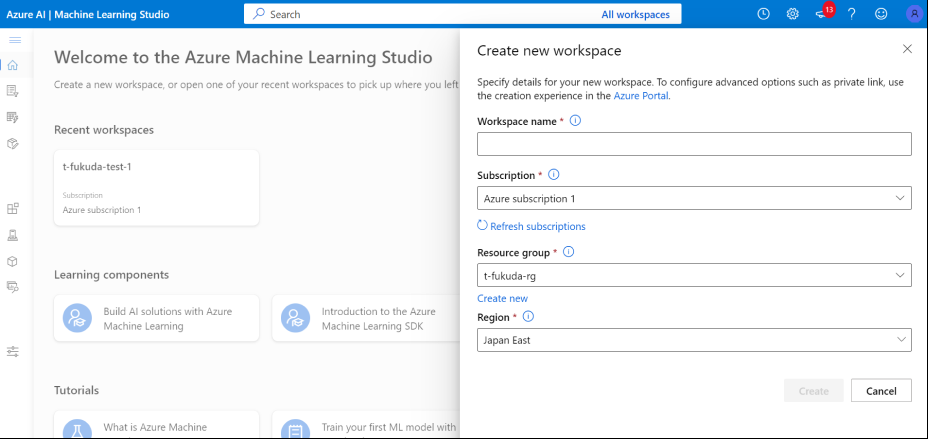This screenshot has height=439, width=928.
Task: Click the help question mark icon
Action: click(852, 14)
